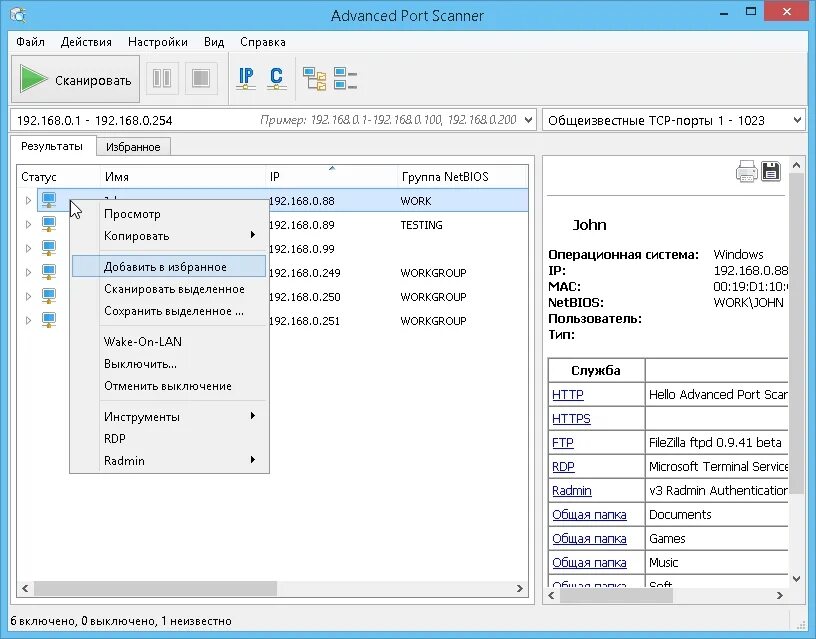This screenshot has width=816, height=639.
Task: Expand the 192.168.0.99 host row
Action: (29, 248)
